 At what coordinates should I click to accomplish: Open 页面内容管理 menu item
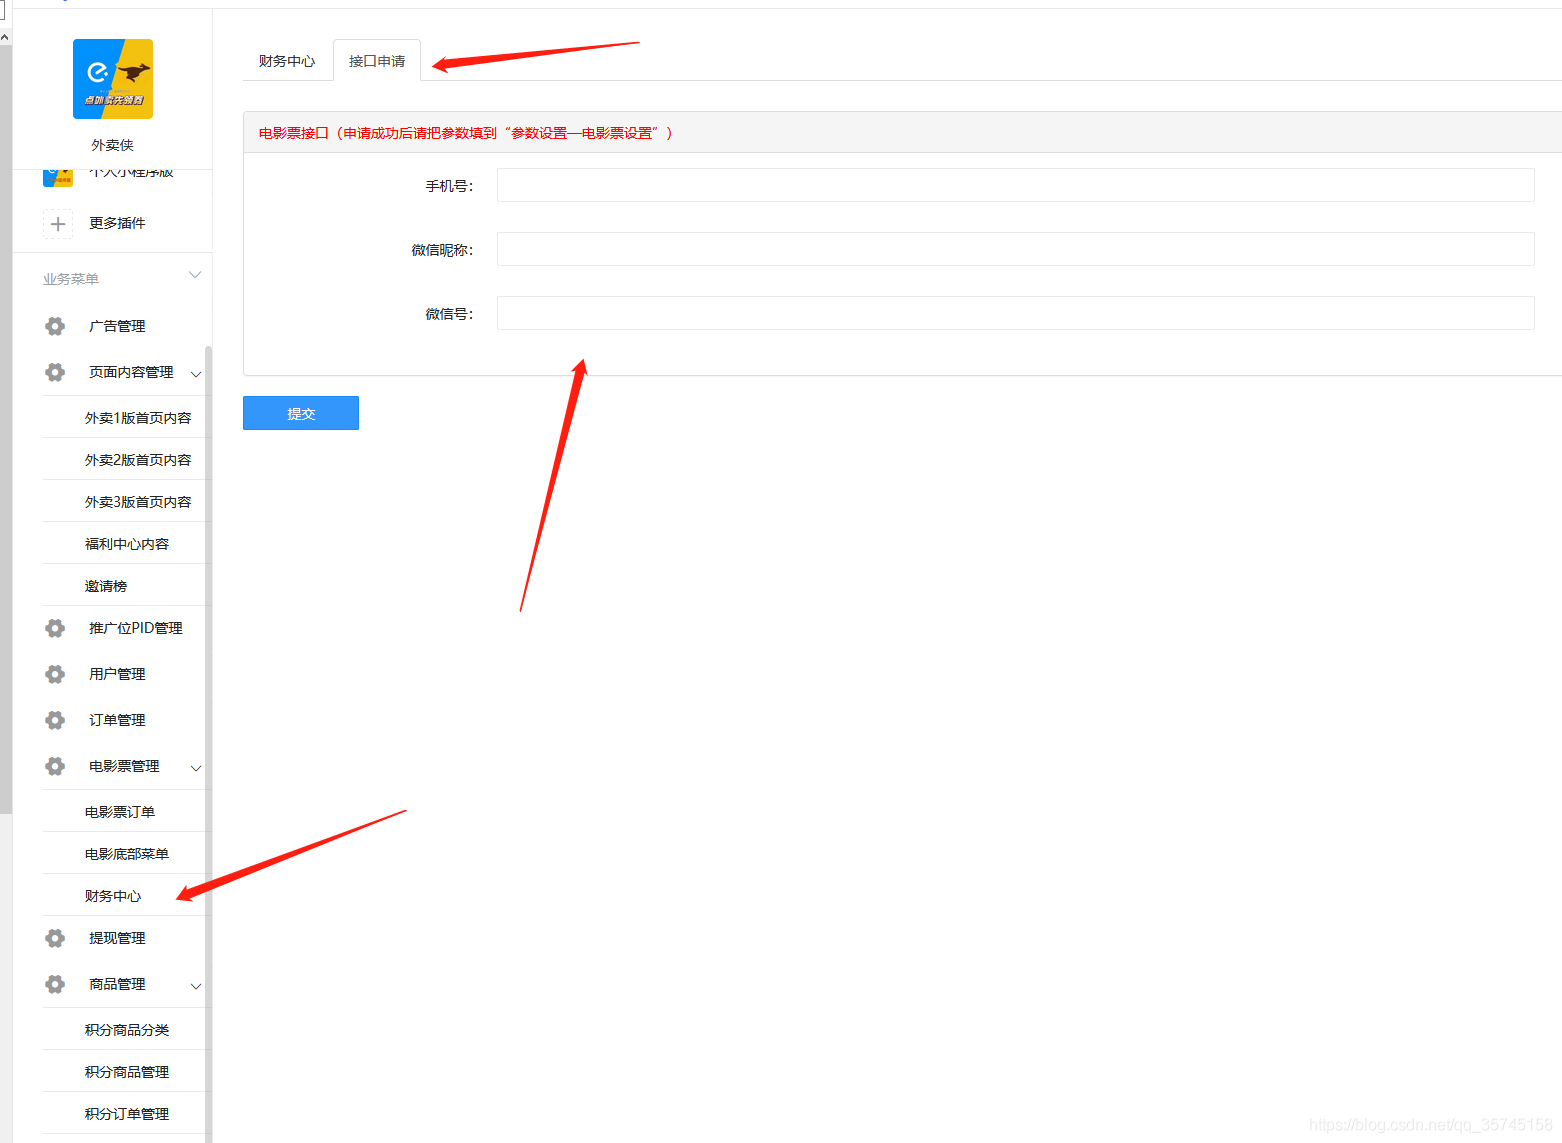click(131, 372)
